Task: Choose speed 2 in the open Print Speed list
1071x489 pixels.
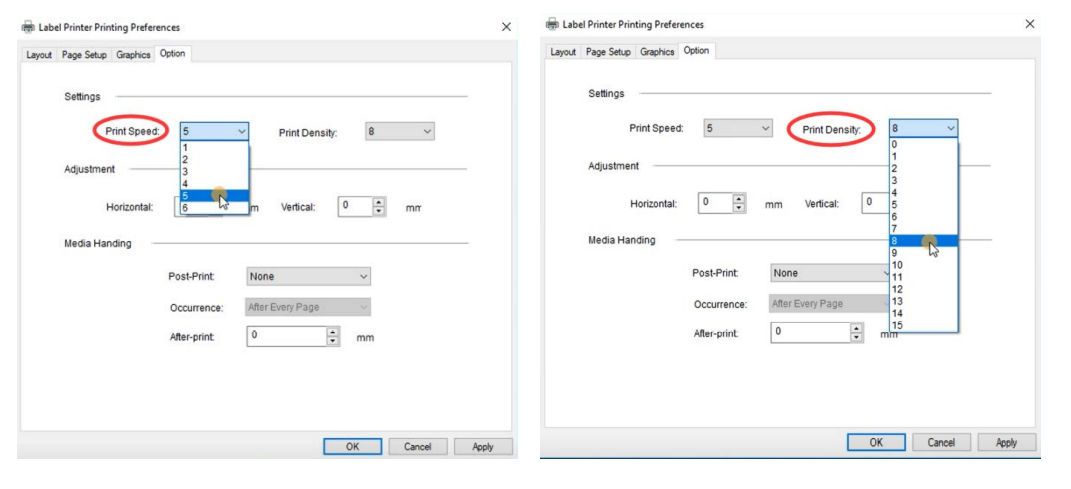Action: [x=214, y=159]
